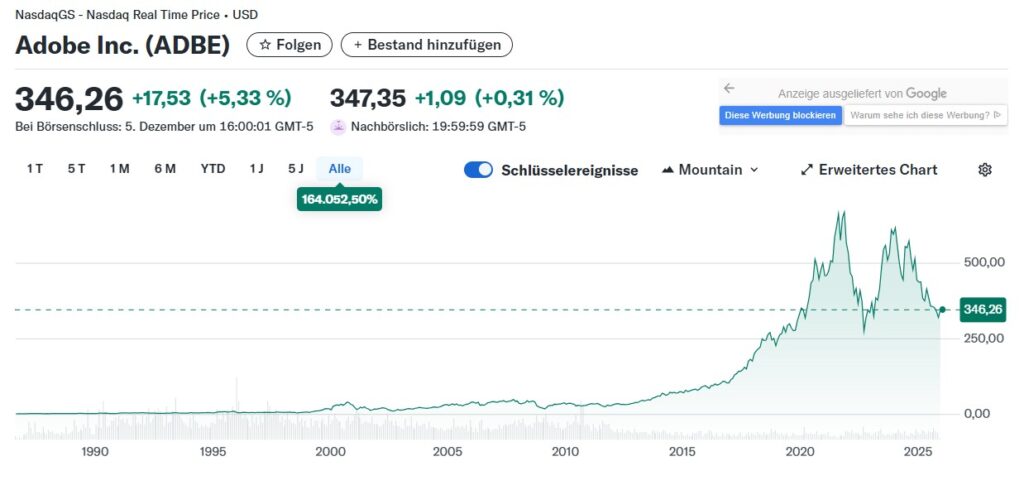The image size is (1024, 490).
Task: Click the after-hours moon icon beside Nachbörslich
Action: (x=338, y=127)
